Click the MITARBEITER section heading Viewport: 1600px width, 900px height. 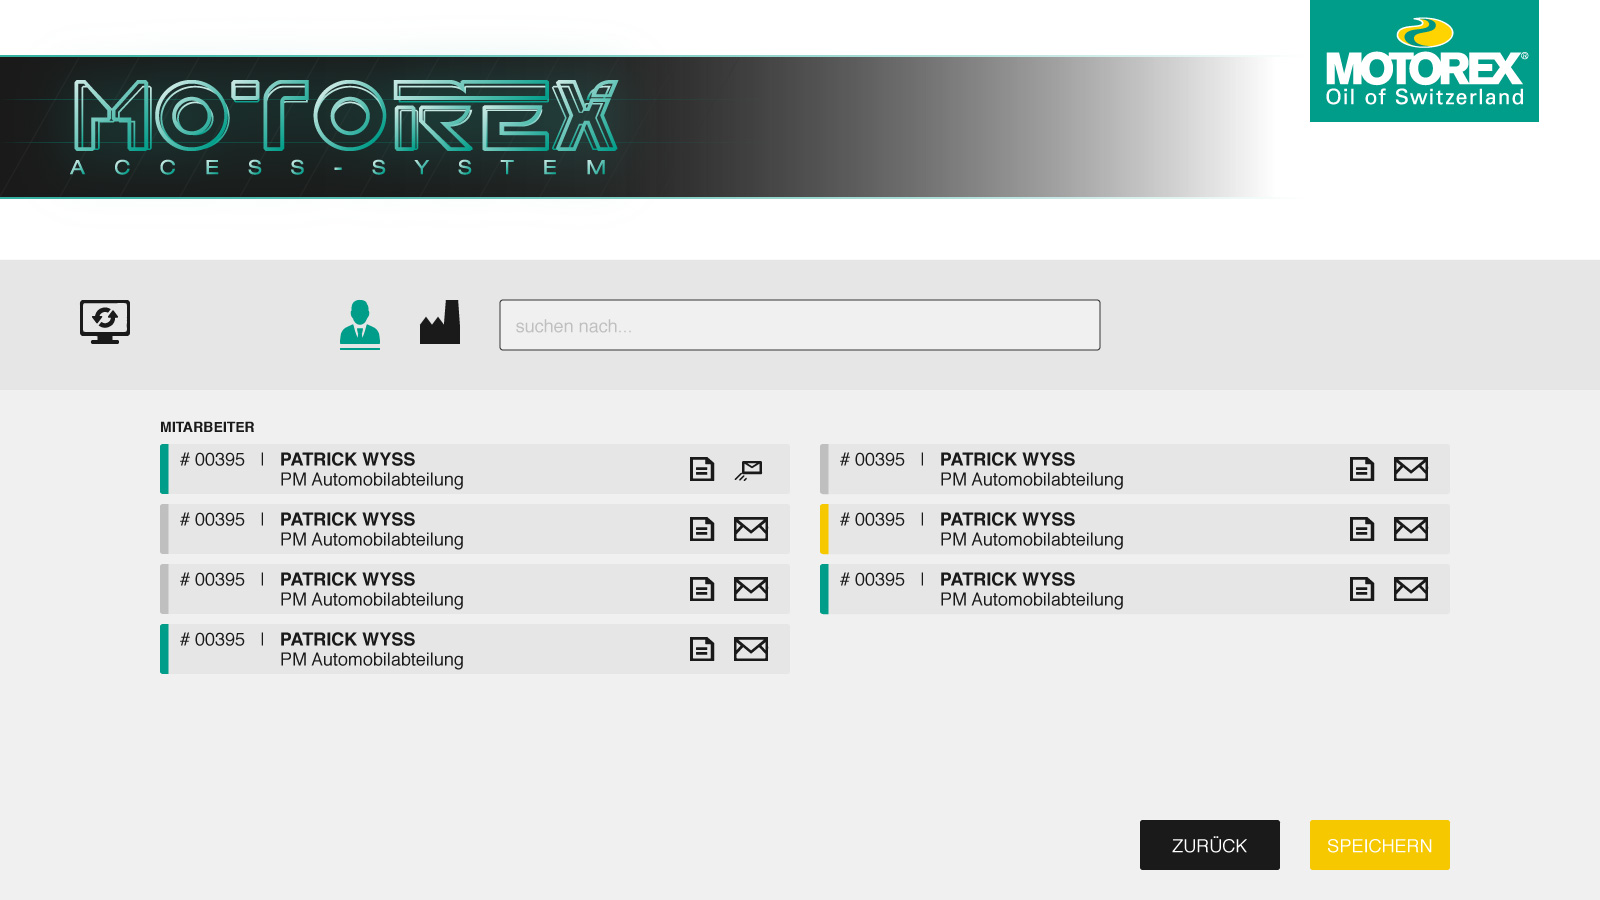(207, 427)
